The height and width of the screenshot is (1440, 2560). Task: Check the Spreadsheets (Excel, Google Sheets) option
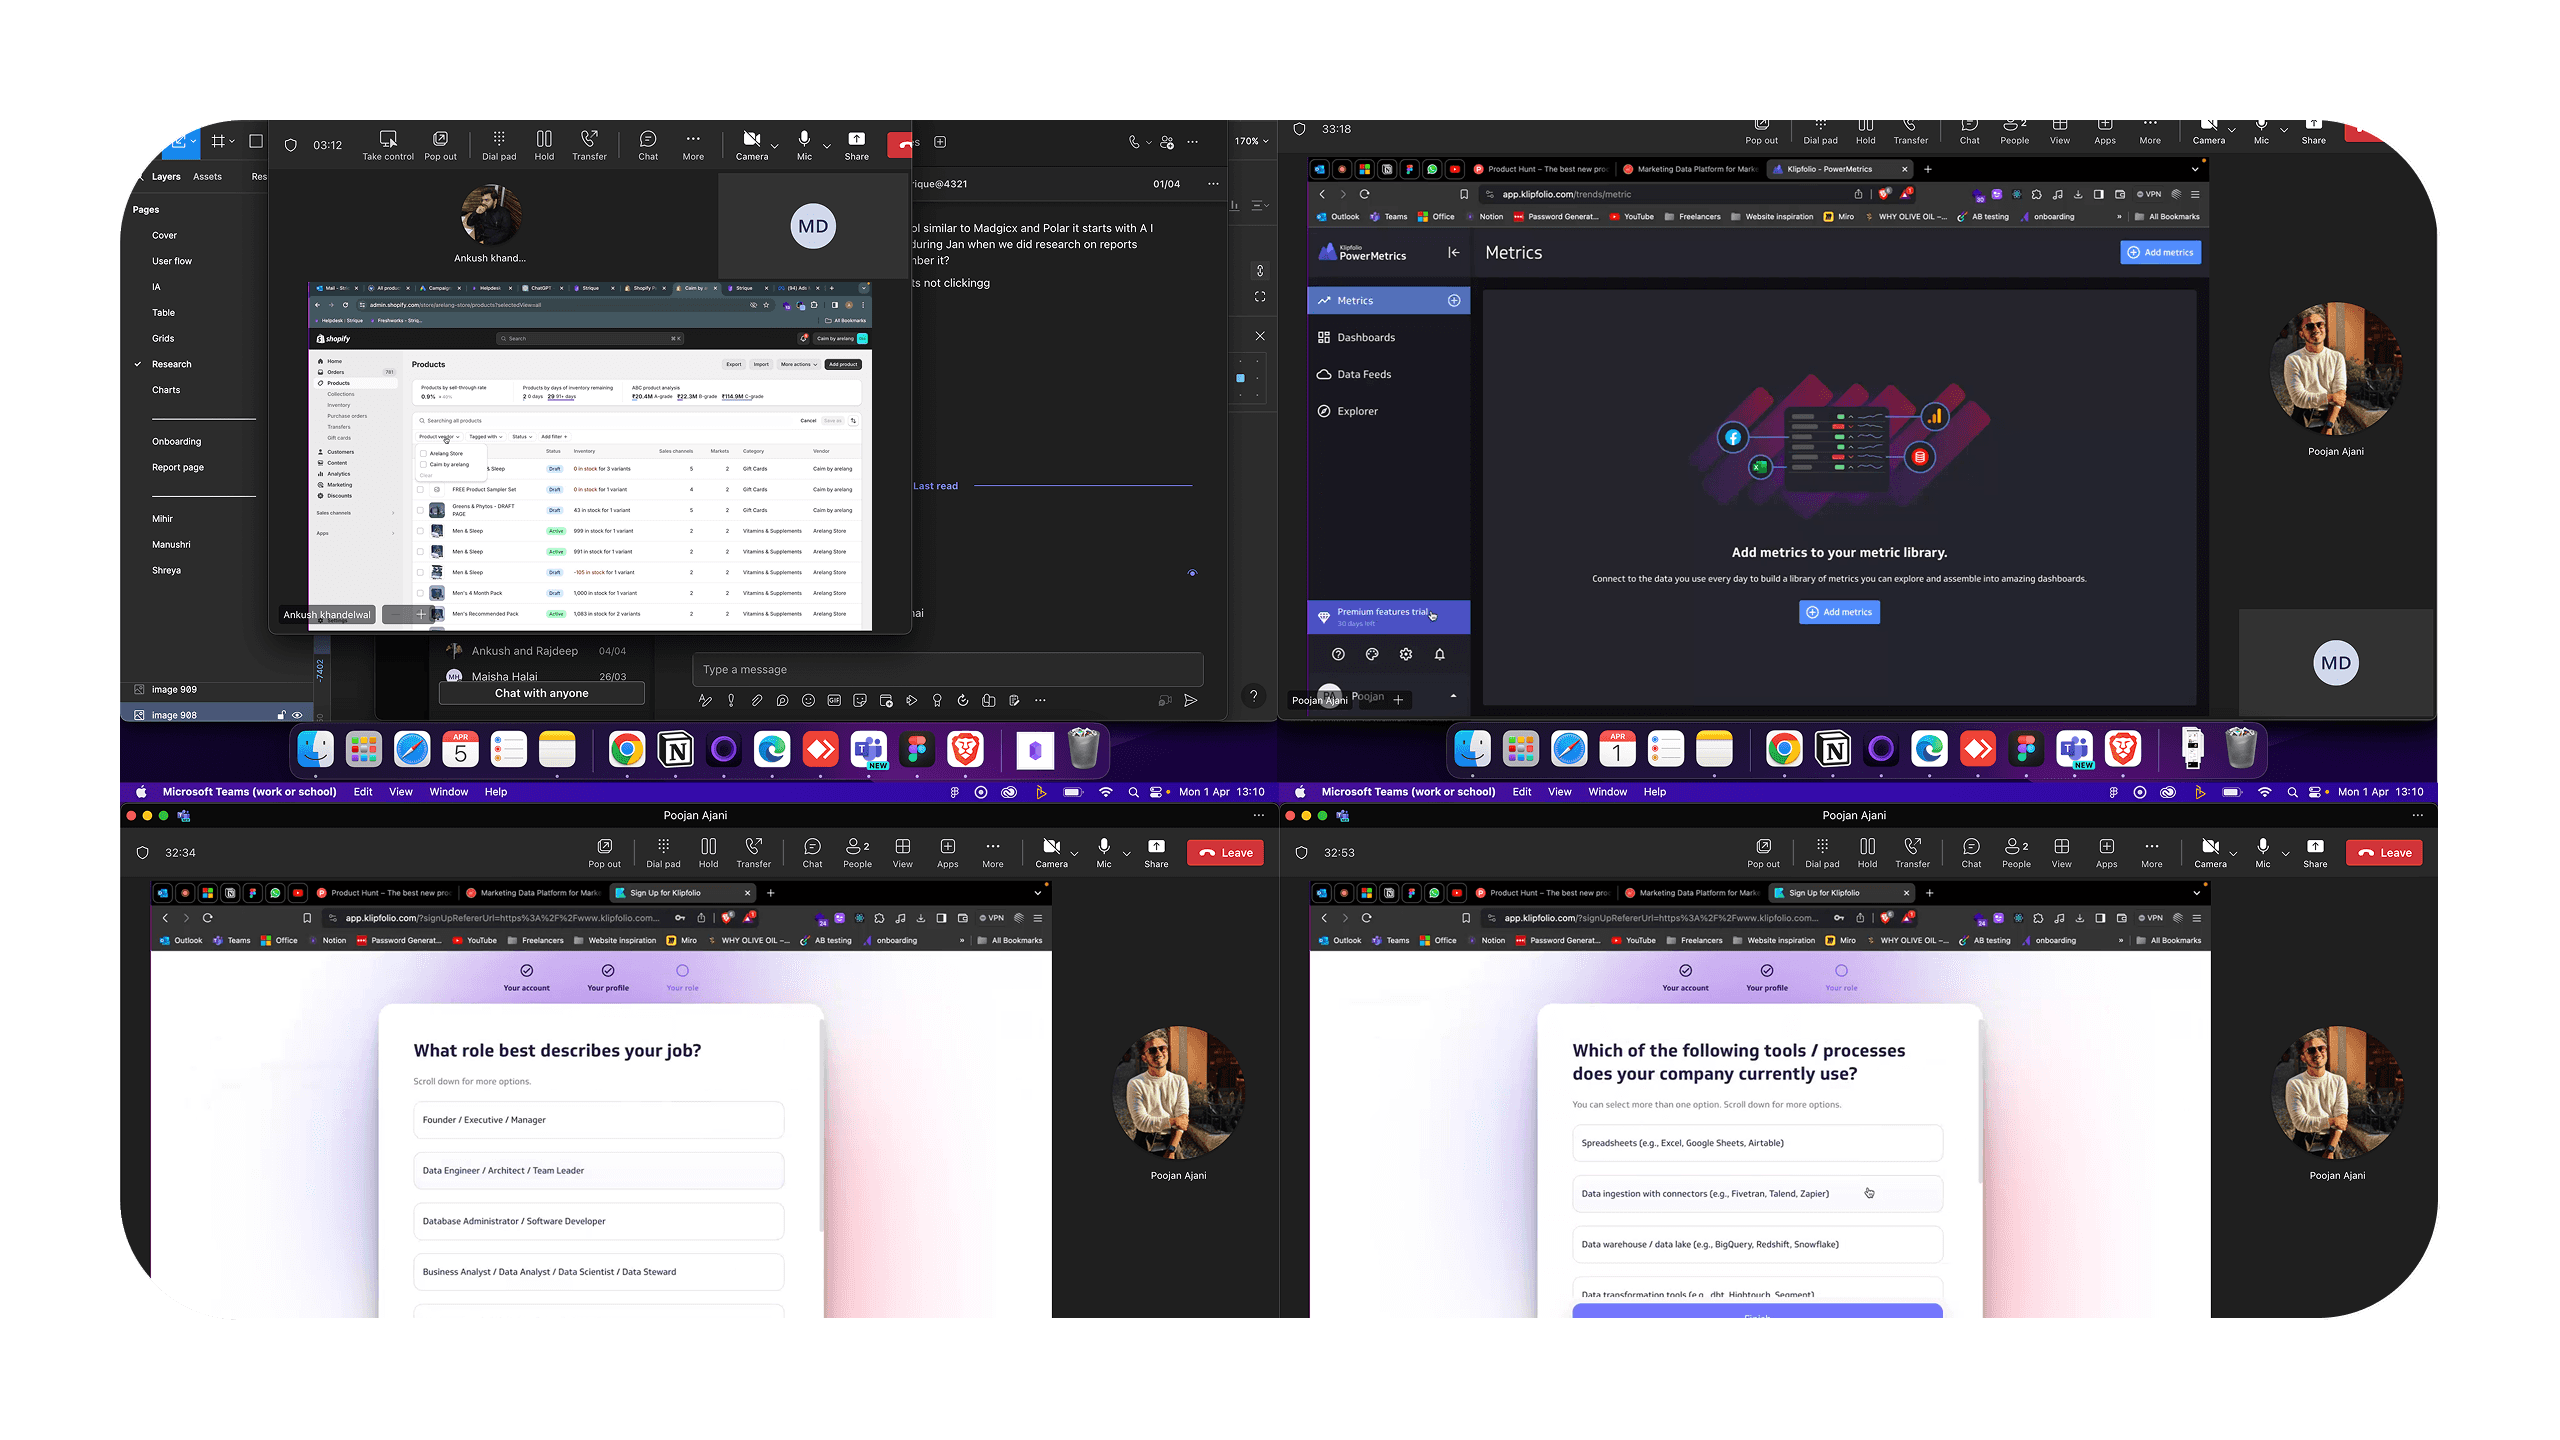coord(1757,1143)
